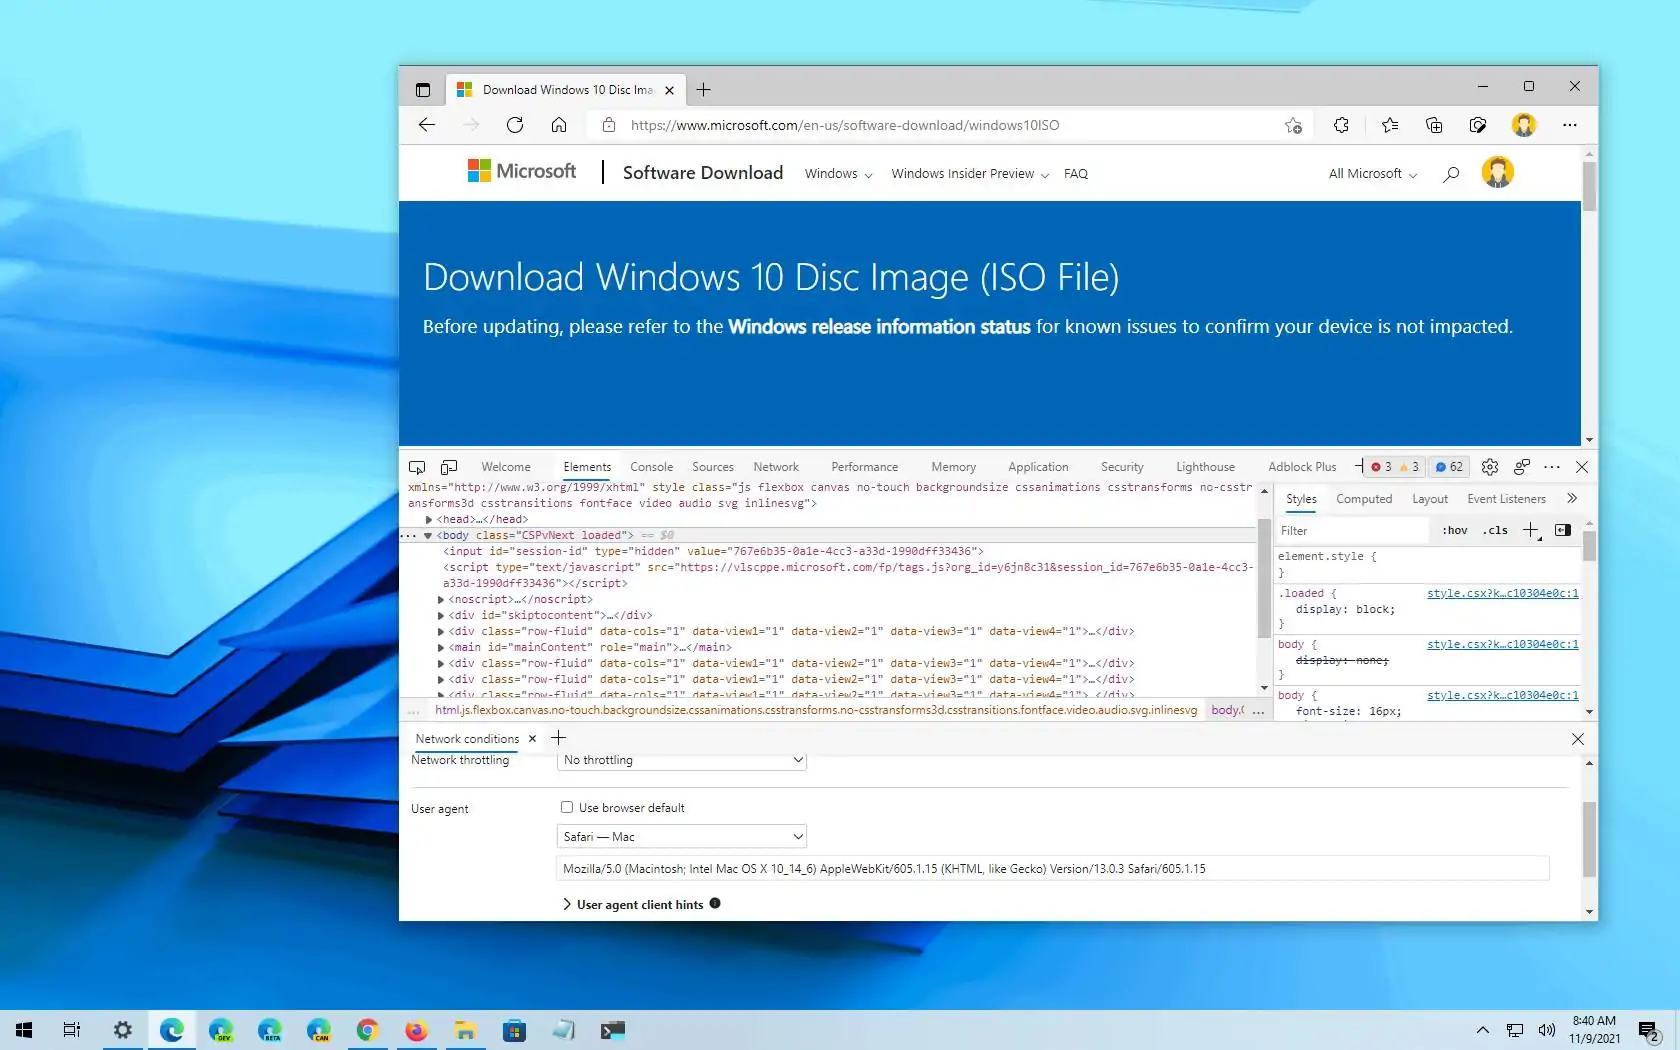The height and width of the screenshot is (1050, 1680).
Task: Select the Computed styles tab
Action: [x=1364, y=499]
